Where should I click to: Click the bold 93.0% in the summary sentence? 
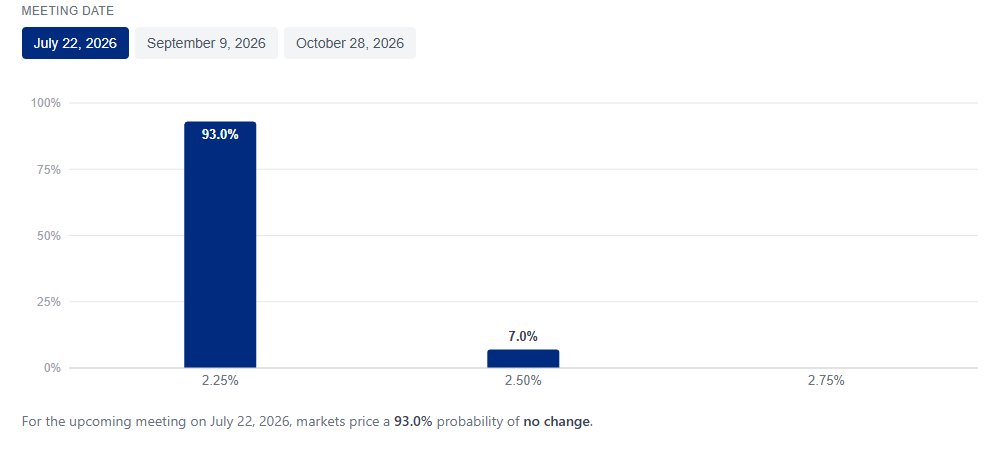(x=413, y=422)
